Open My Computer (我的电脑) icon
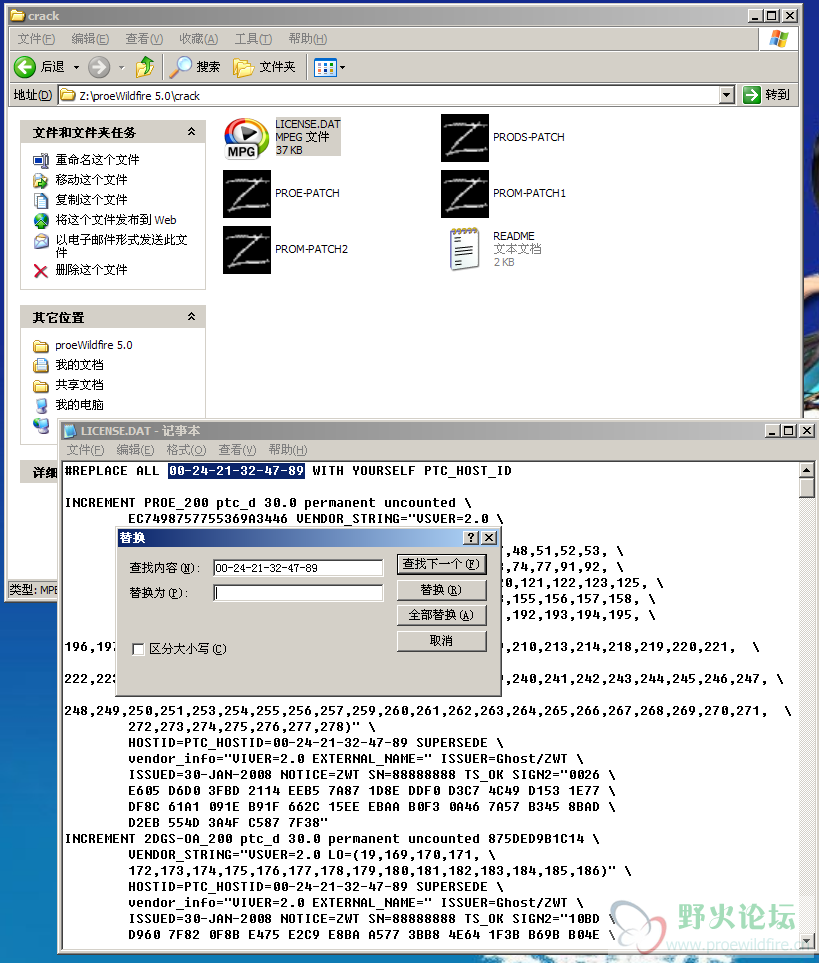 (x=41, y=405)
